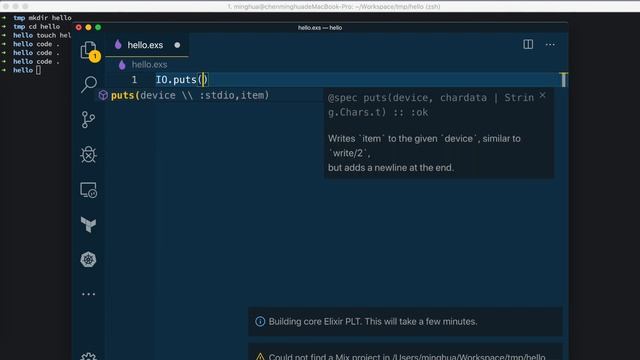
Task: Open the Kubernetes extension view
Action: [x=88, y=260]
